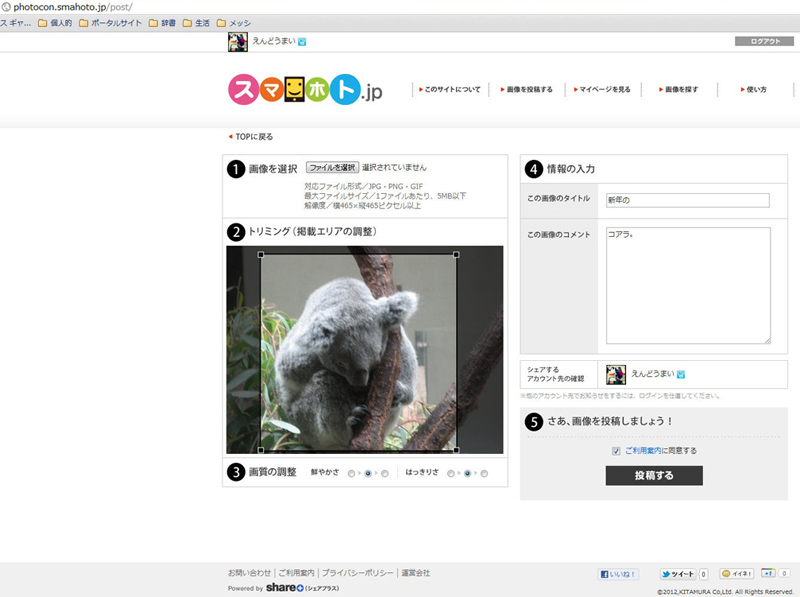Click the ファイルを選択 file button
800x597 pixels.
click(x=332, y=168)
